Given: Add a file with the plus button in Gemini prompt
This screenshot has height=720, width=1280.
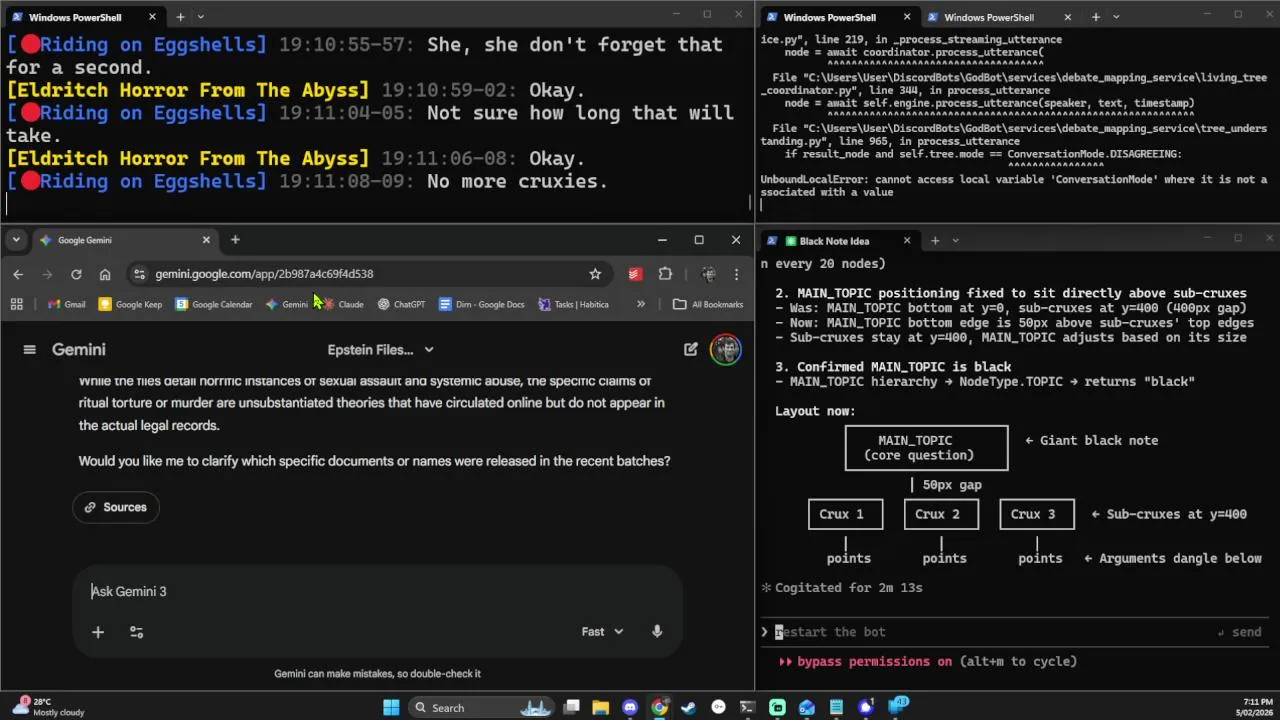Looking at the screenshot, I should tap(98, 632).
